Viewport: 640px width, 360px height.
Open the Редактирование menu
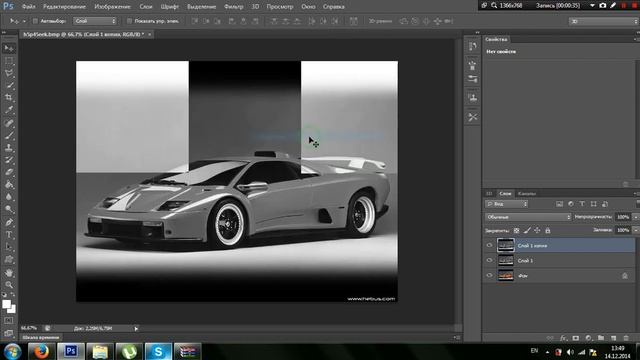64,7
